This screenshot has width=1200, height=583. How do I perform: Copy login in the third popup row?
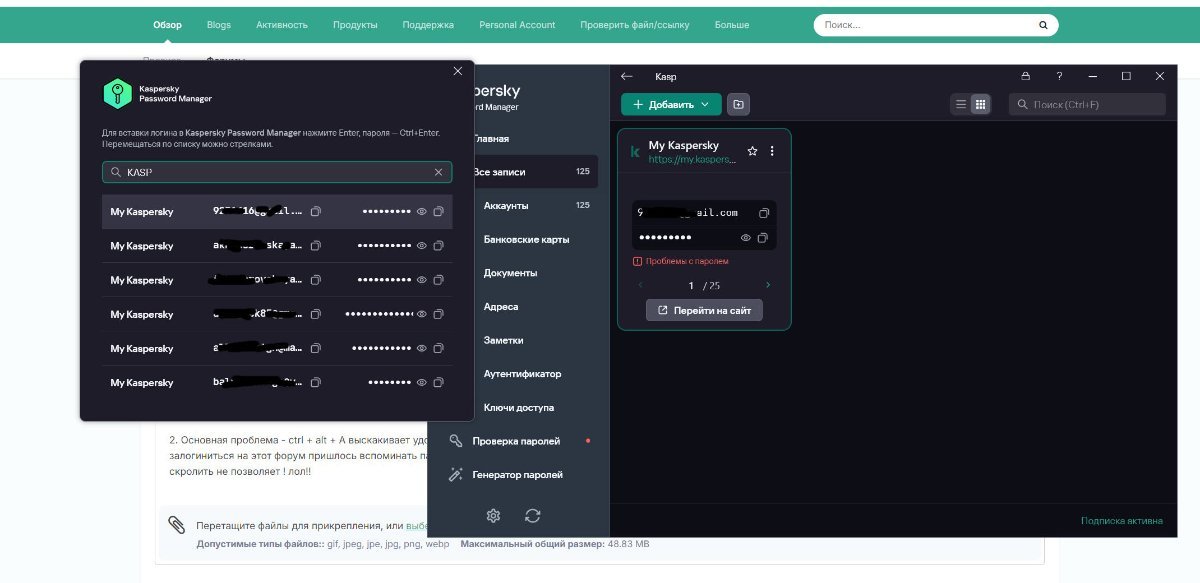pos(315,280)
